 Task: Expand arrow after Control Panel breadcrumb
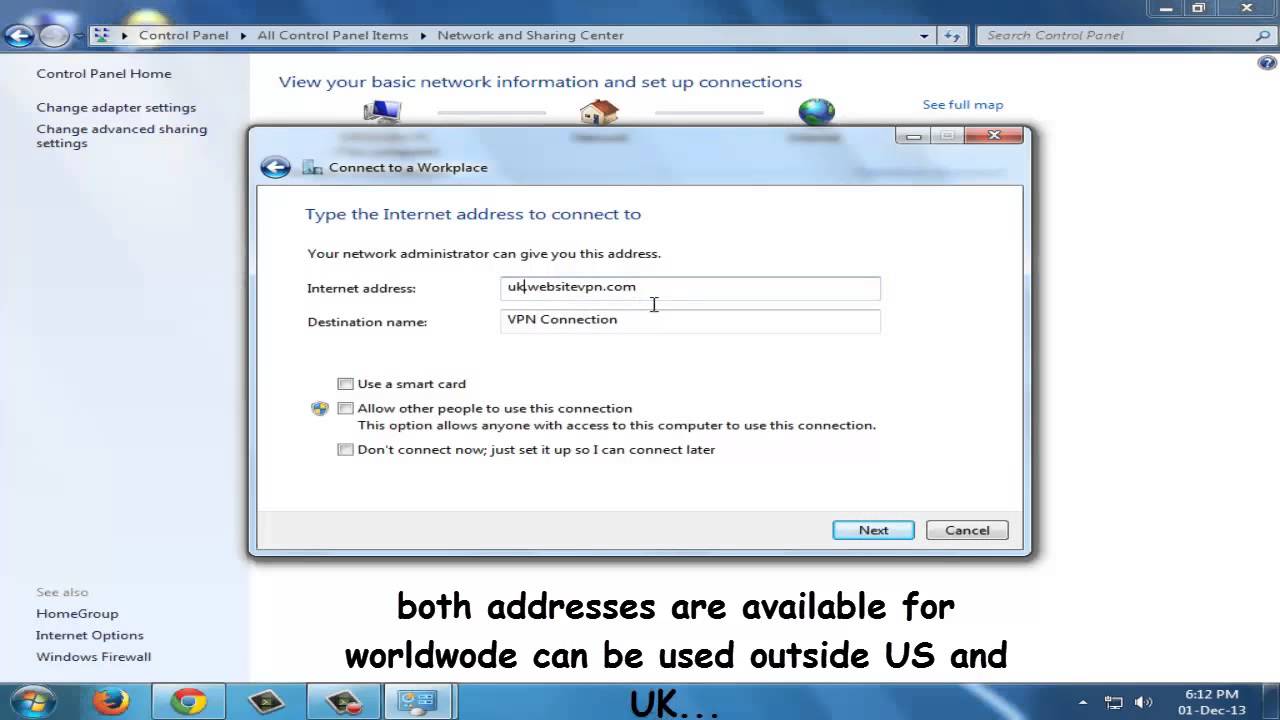[x=244, y=35]
